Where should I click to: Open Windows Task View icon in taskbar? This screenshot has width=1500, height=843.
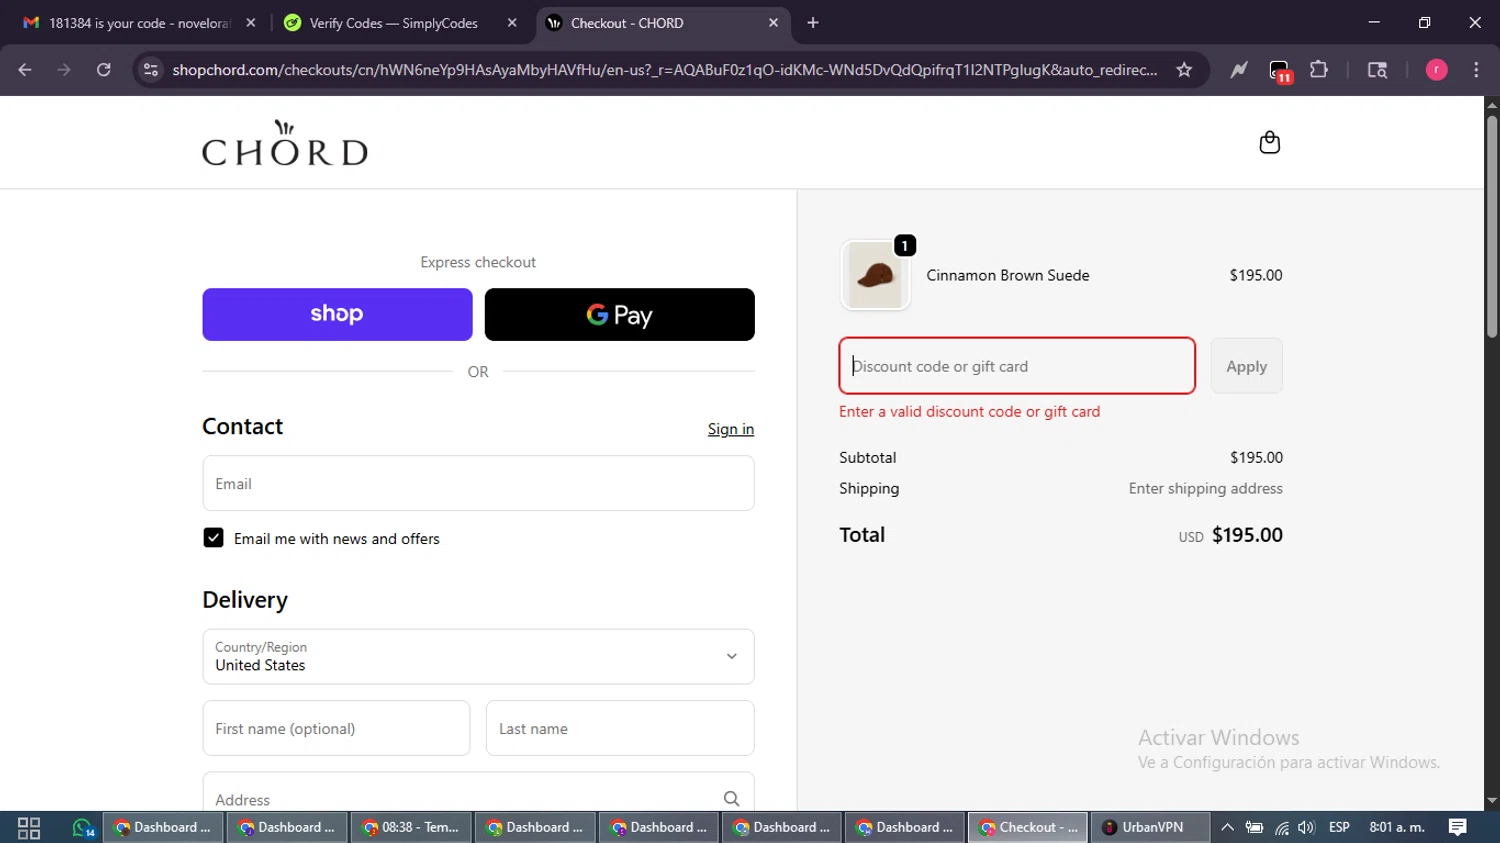(29, 828)
